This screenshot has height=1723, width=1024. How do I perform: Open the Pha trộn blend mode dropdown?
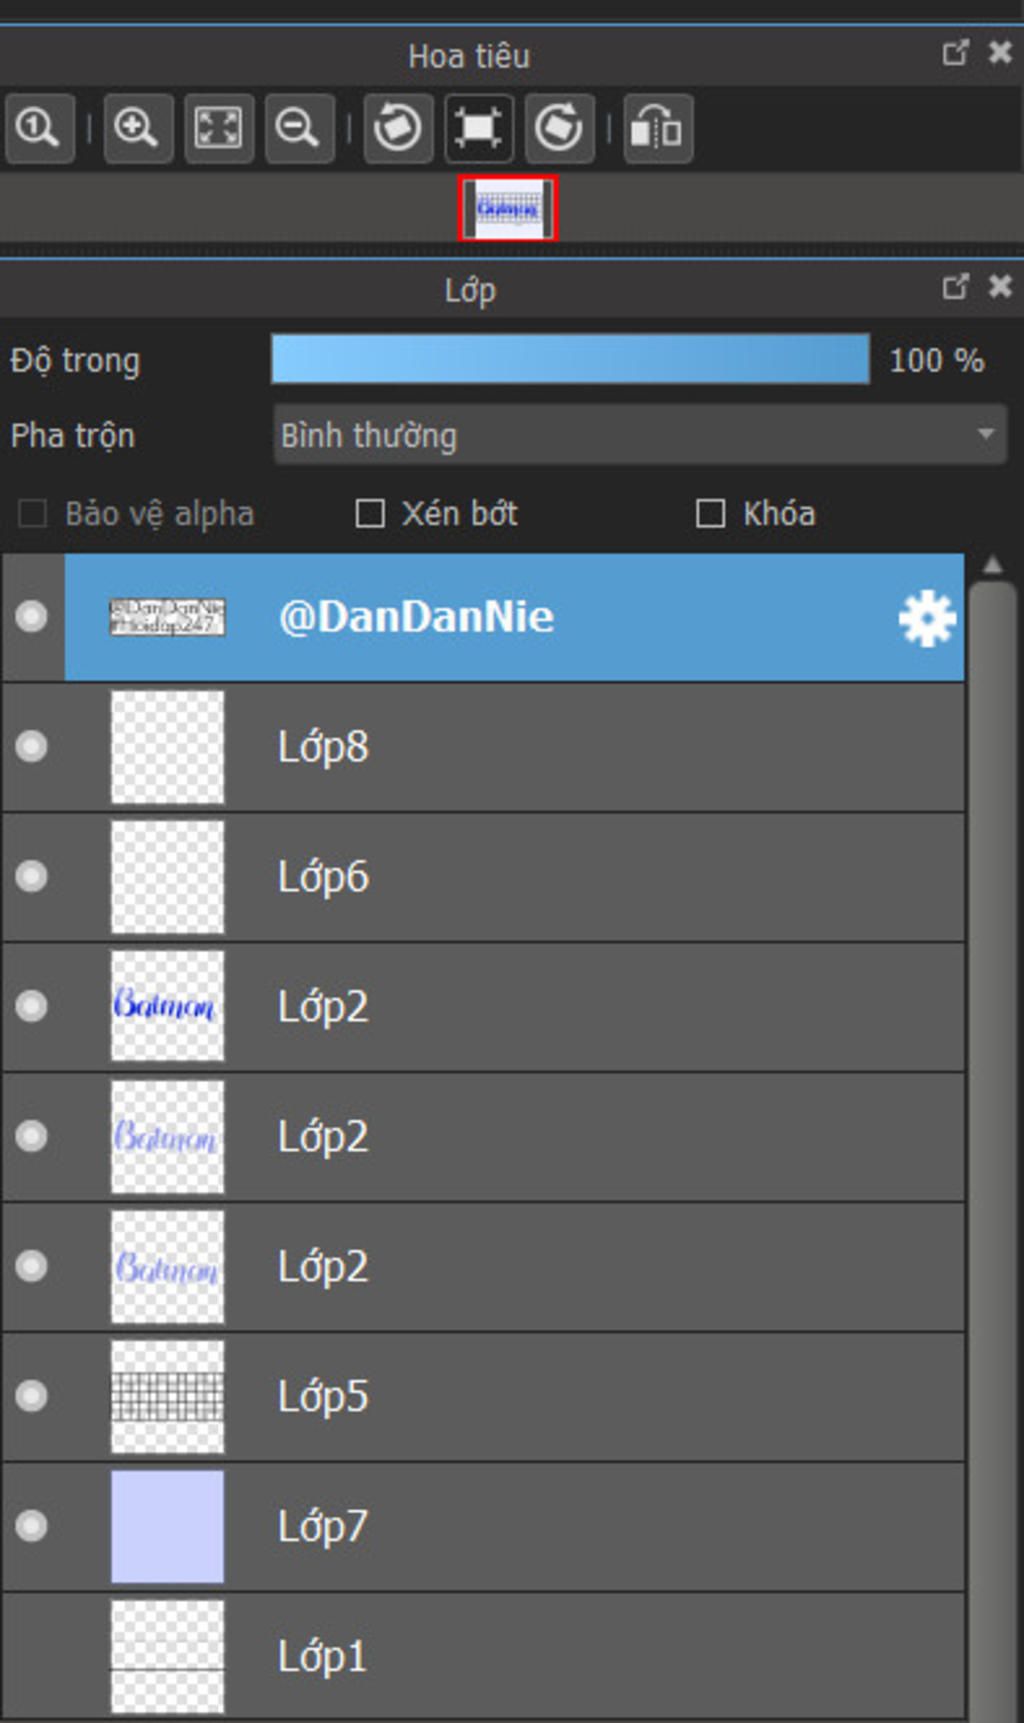pyautogui.click(x=638, y=435)
